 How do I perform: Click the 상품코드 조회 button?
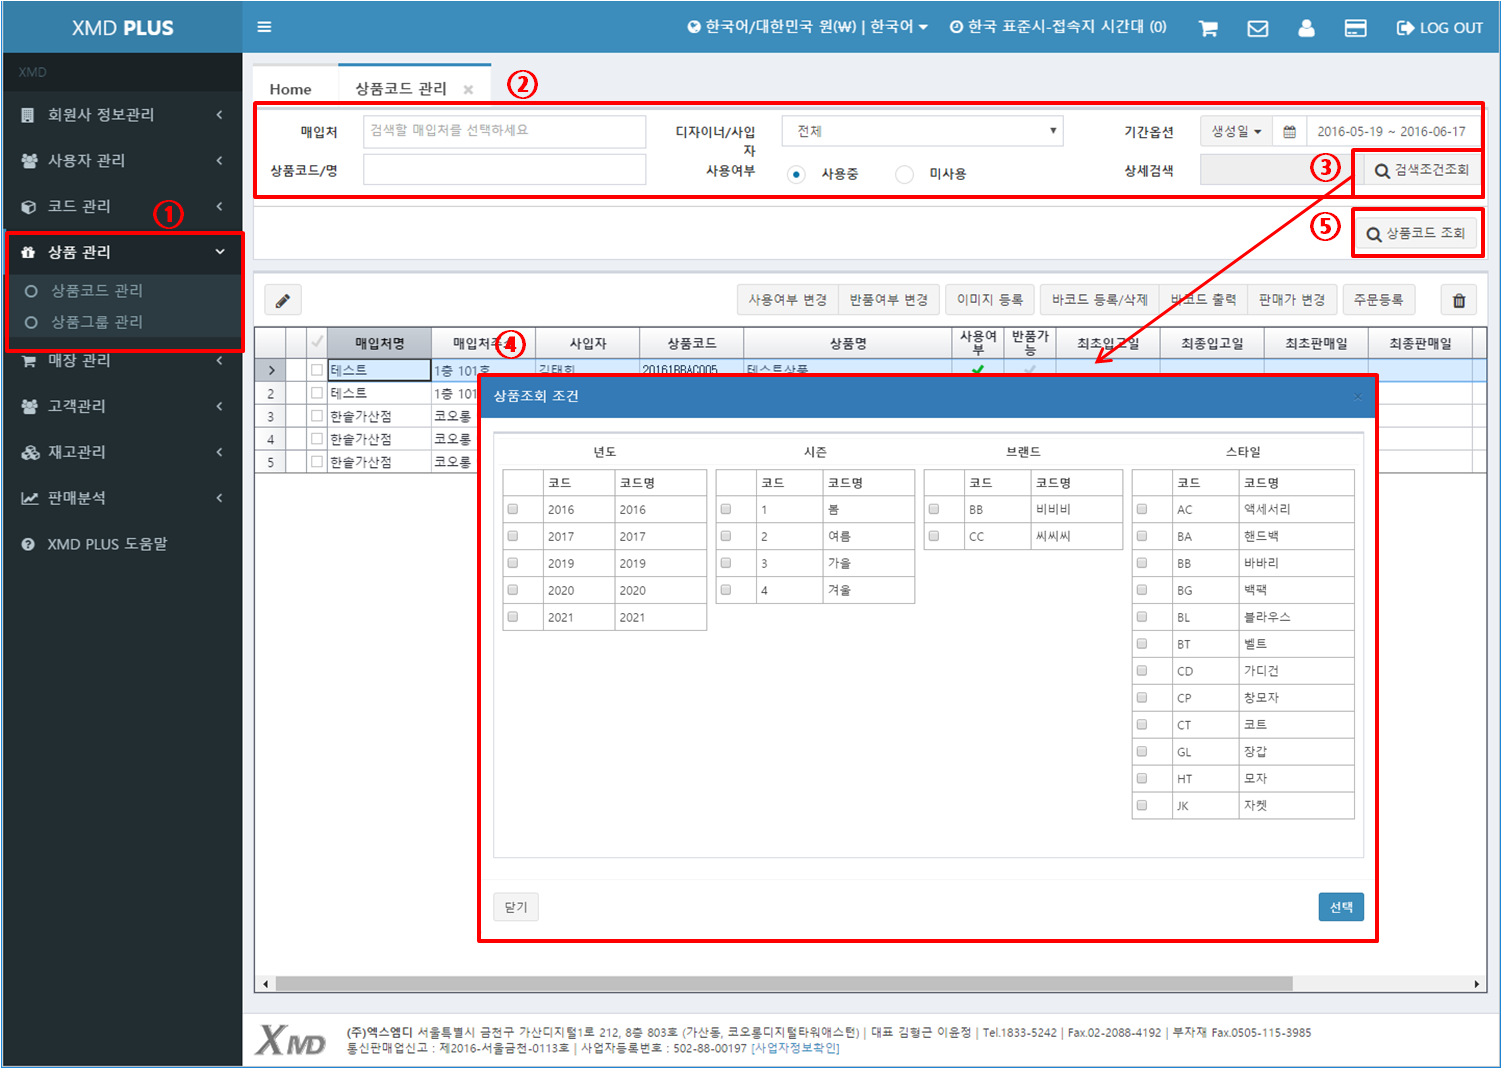(1415, 233)
